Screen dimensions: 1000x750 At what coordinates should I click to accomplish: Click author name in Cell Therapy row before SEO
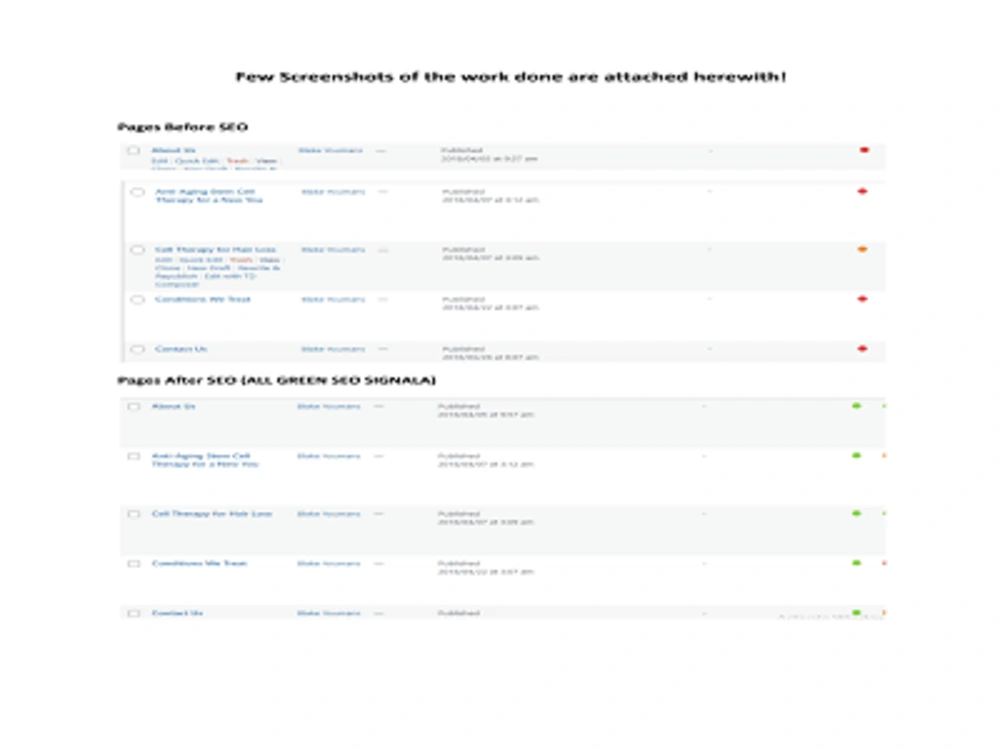pos(333,249)
